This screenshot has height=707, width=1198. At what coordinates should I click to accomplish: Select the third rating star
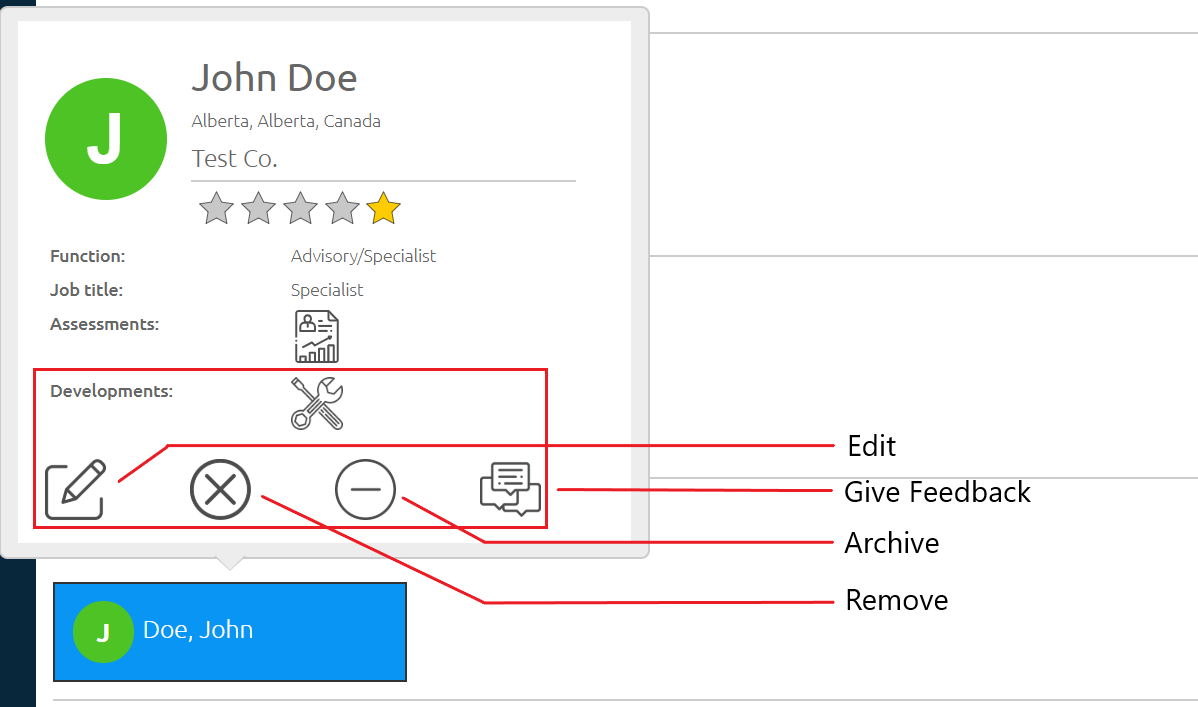(x=300, y=208)
